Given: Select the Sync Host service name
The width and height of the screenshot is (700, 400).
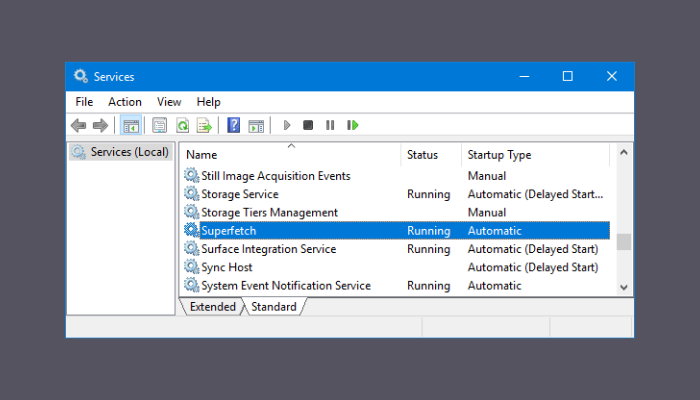Looking at the screenshot, I should point(227,267).
